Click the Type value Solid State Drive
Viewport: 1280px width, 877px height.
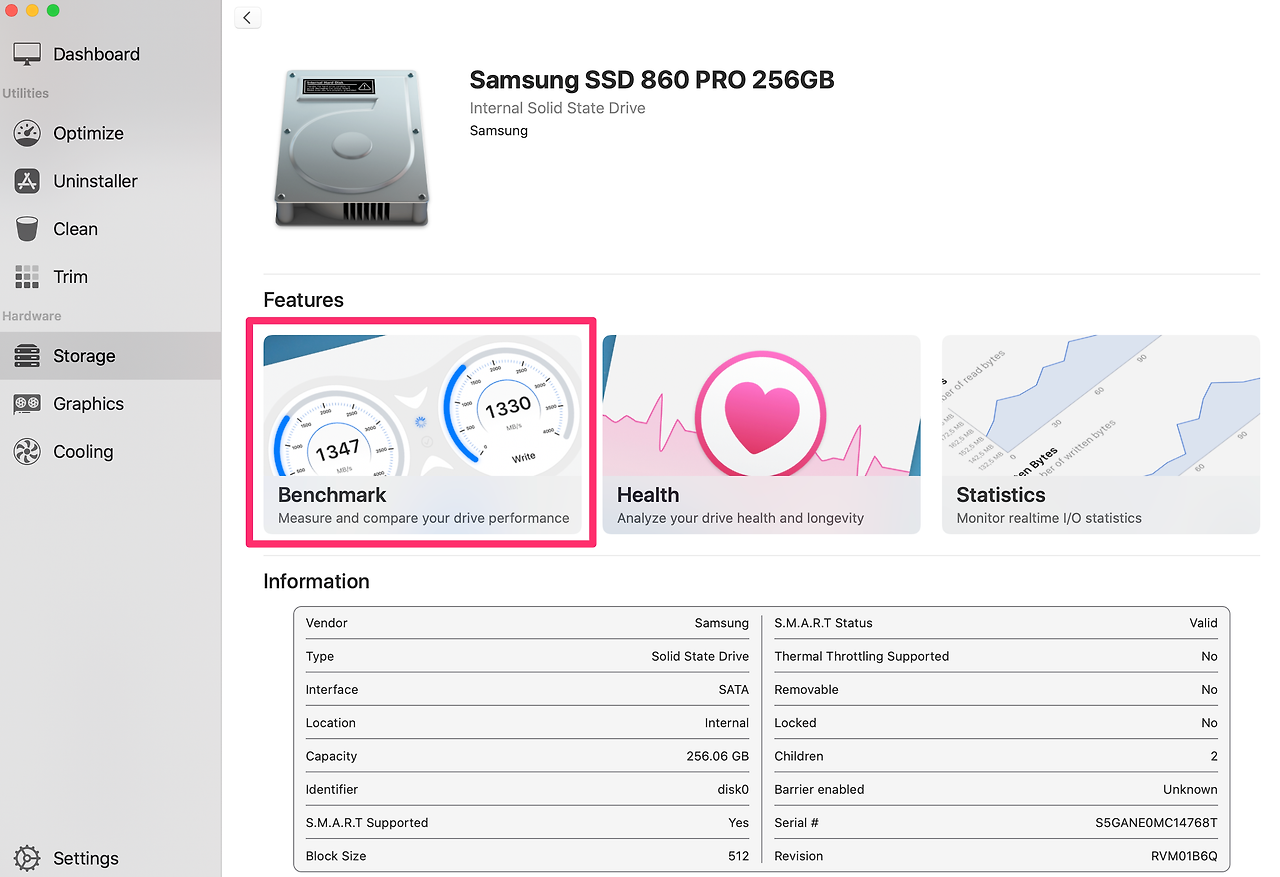700,656
